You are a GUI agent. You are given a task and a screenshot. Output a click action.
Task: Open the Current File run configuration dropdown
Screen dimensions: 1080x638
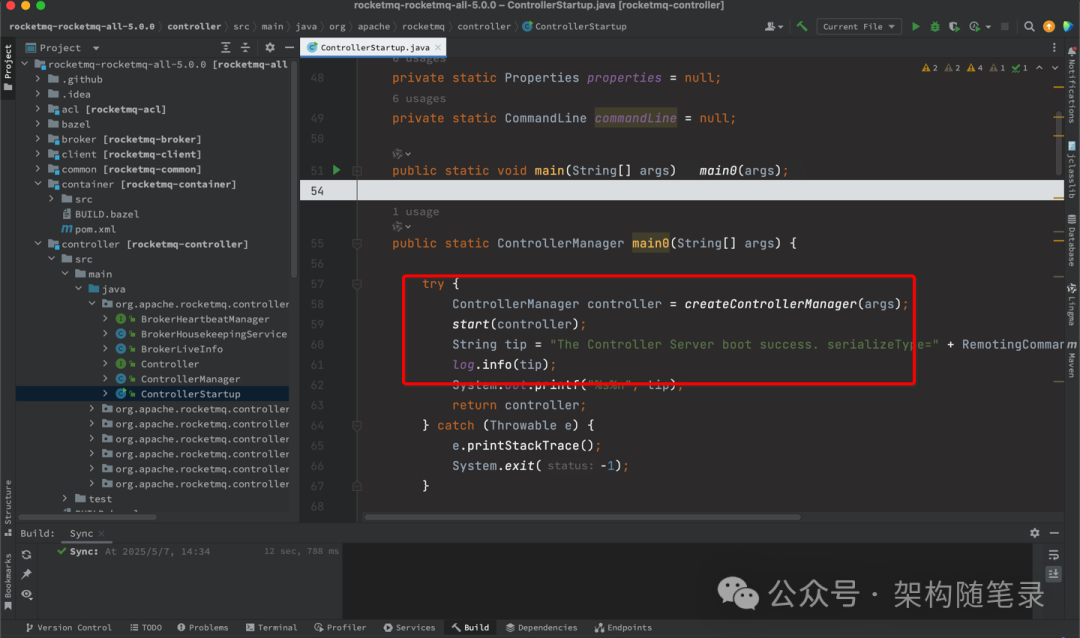pyautogui.click(x=858, y=26)
